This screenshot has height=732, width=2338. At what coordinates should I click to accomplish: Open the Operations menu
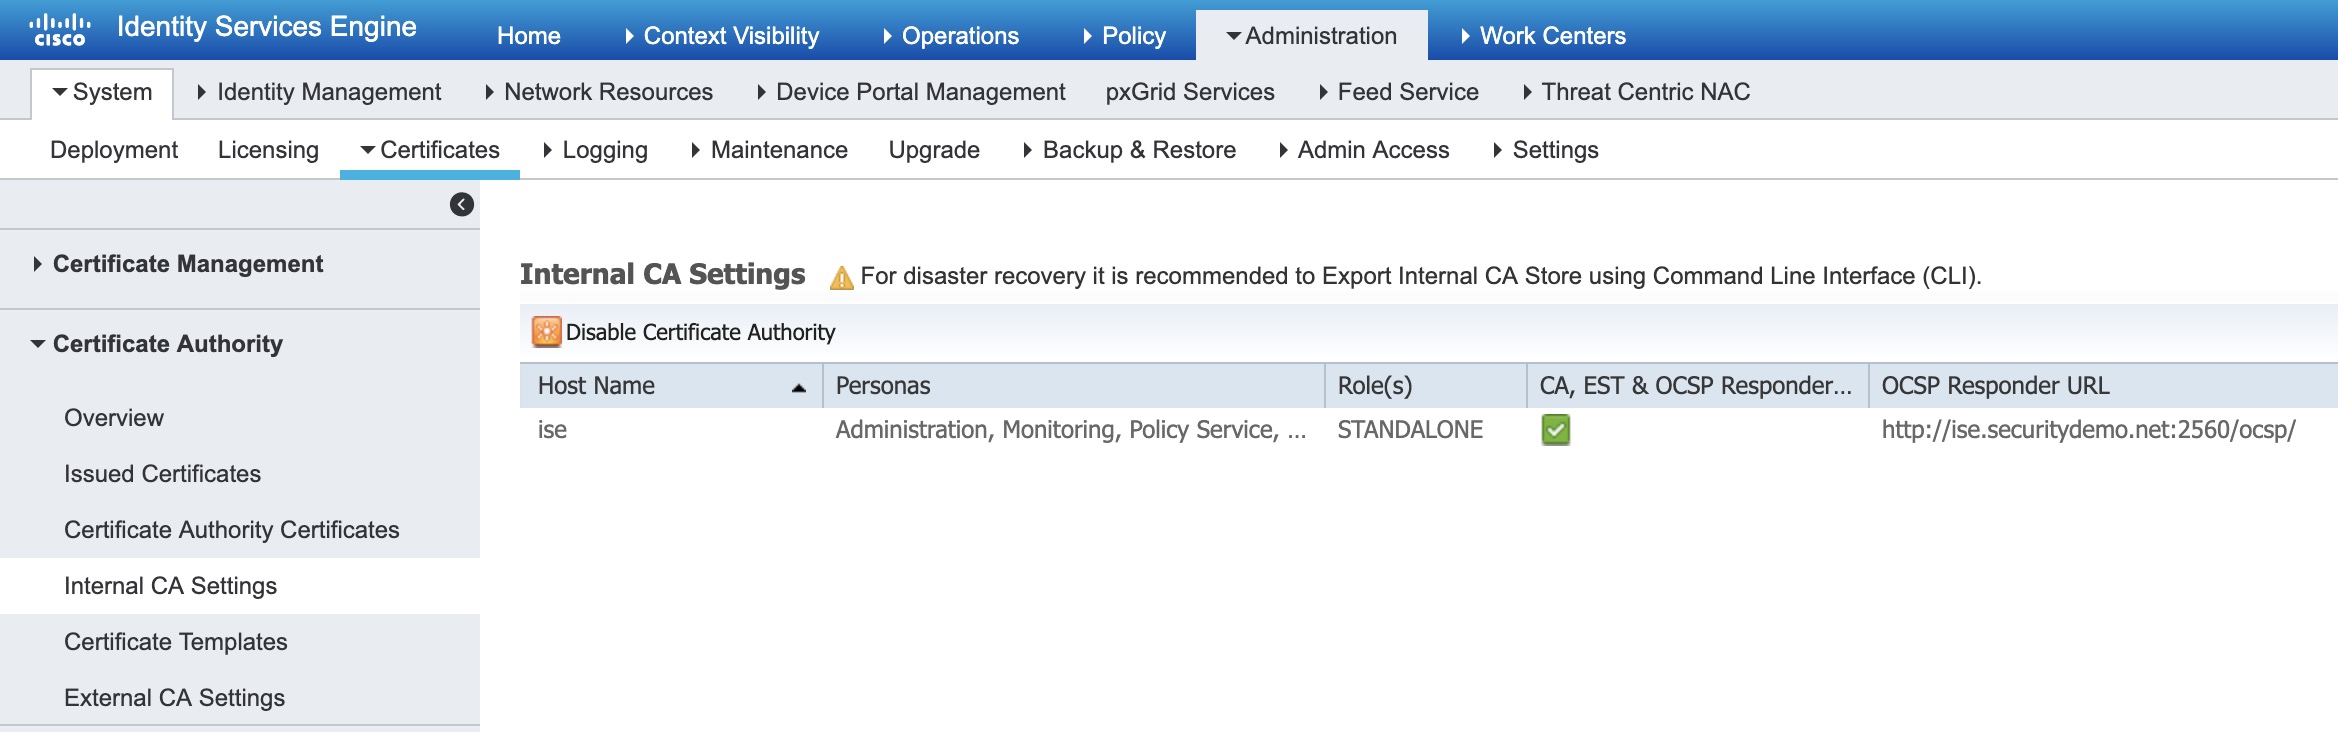pos(951,36)
